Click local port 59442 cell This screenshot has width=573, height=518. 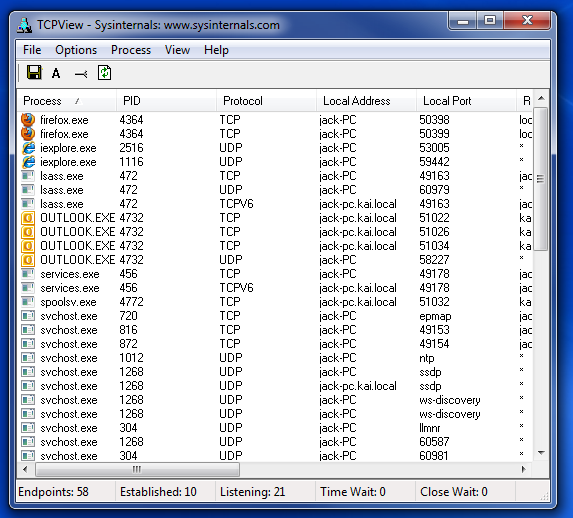[434, 162]
